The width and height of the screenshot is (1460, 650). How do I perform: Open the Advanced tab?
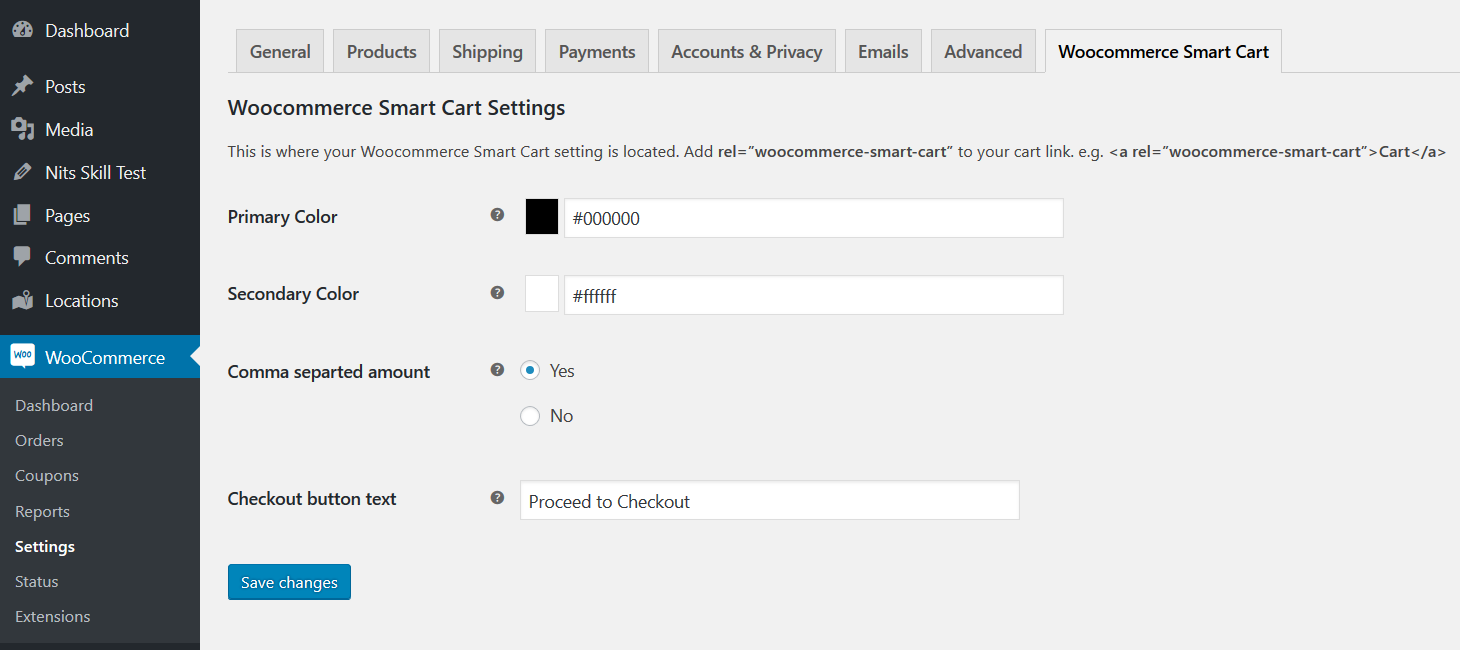pos(983,51)
